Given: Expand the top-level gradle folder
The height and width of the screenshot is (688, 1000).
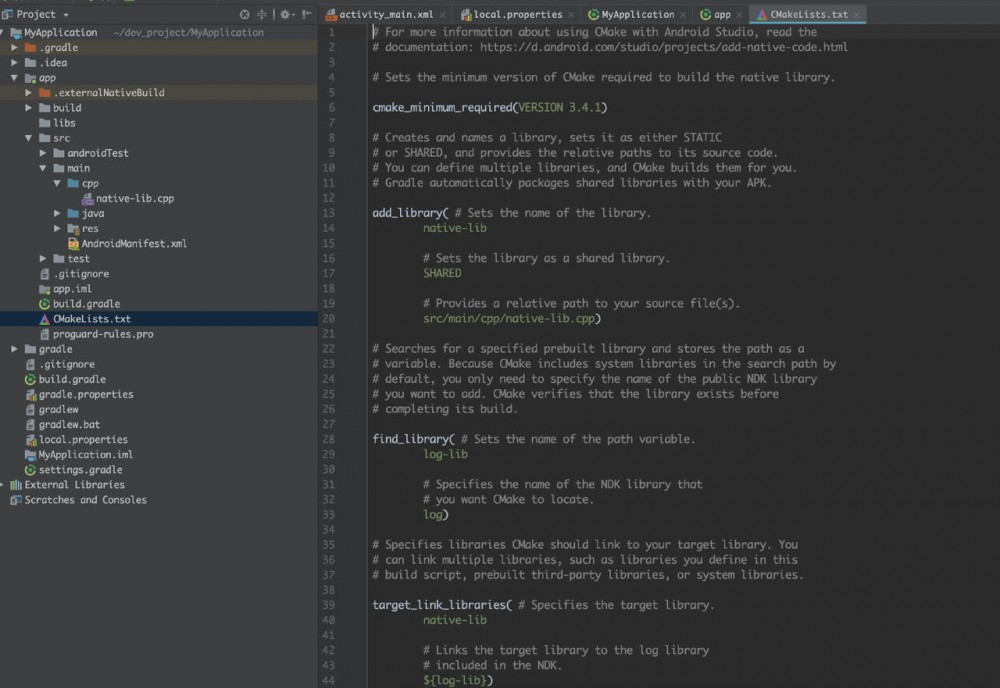Looking at the screenshot, I should [x=15, y=349].
